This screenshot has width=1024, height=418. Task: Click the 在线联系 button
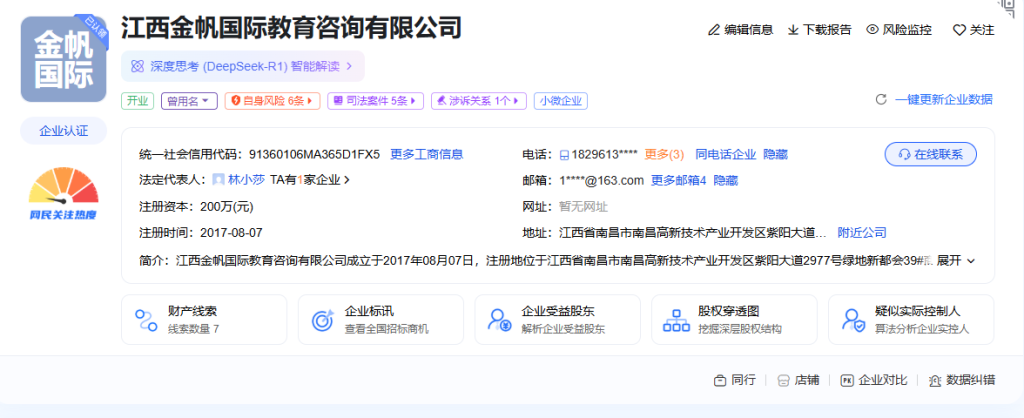click(x=930, y=154)
